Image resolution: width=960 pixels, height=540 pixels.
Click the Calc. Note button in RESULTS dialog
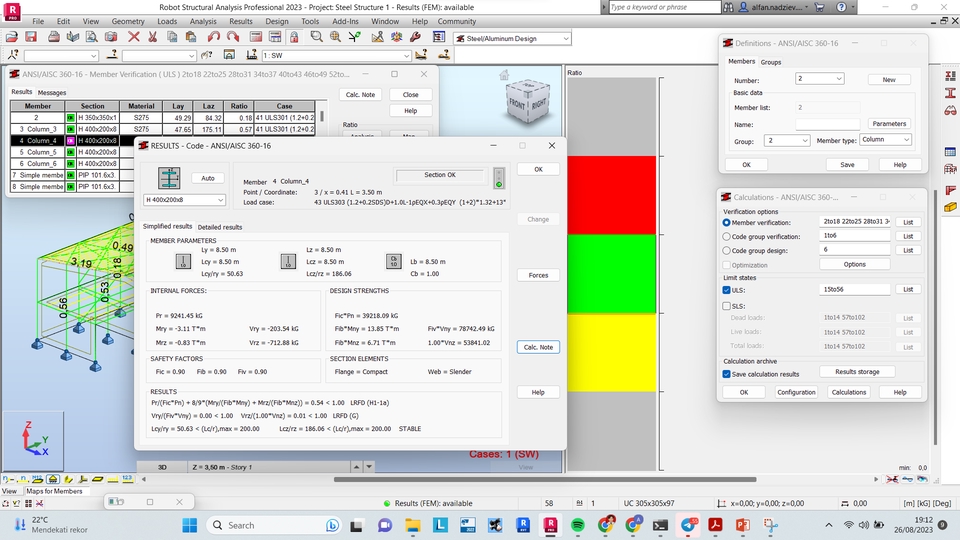[538, 347]
